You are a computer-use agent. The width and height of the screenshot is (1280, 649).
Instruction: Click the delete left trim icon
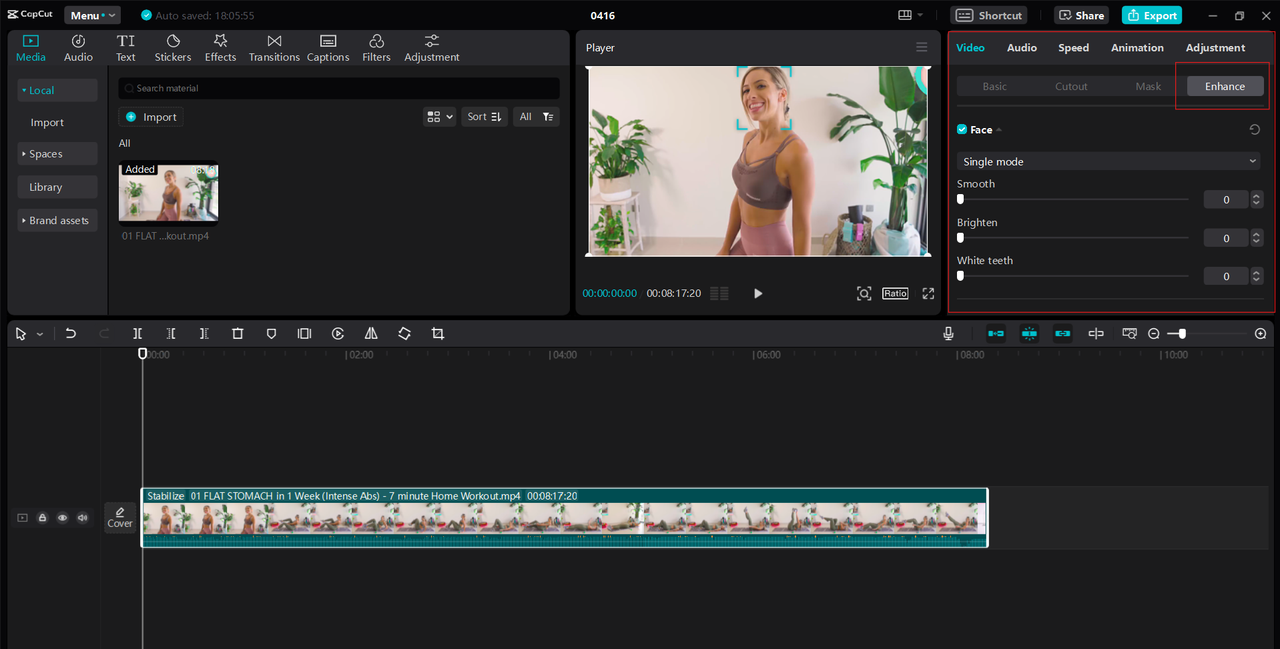(171, 334)
